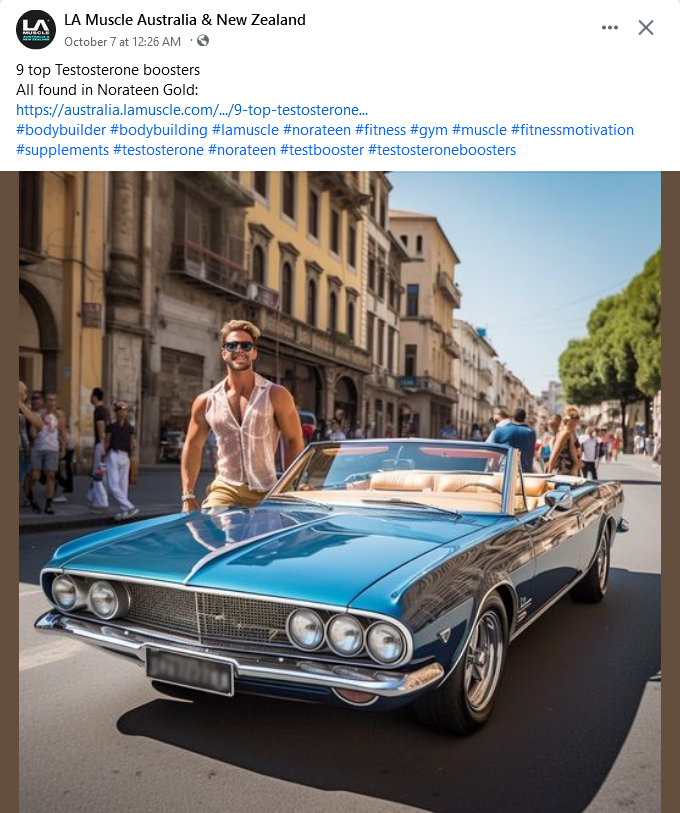This screenshot has height=813, width=680.
Task: Open the #testbooster hashtag
Action: click(x=322, y=150)
